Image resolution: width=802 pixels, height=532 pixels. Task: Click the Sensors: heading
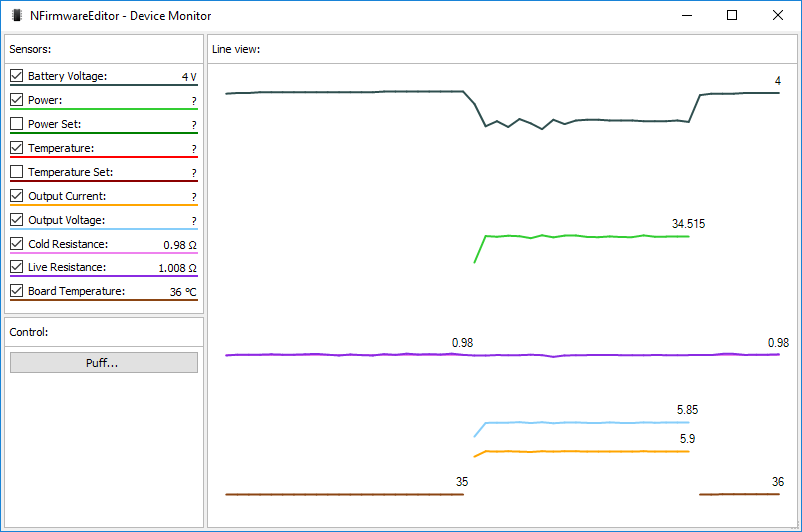30,49
